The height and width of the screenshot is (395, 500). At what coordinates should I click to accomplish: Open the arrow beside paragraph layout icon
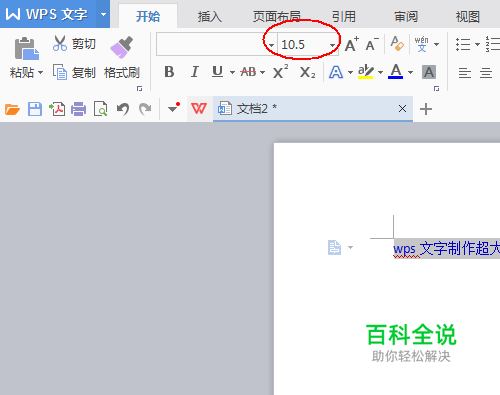tap(350, 247)
